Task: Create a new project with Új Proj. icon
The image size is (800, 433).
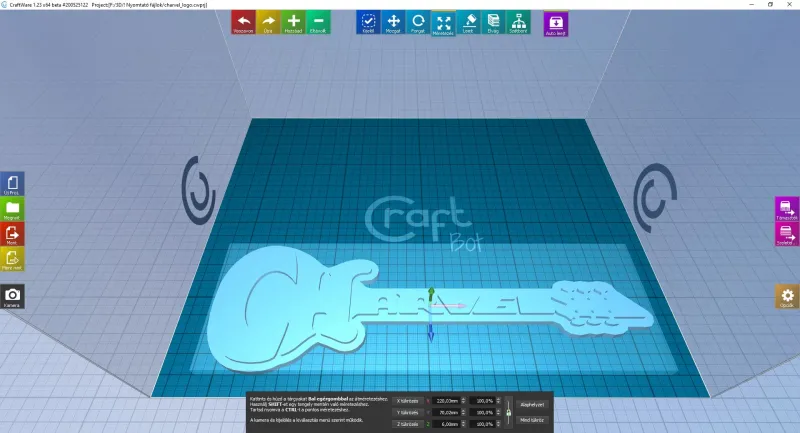Action: (12, 184)
